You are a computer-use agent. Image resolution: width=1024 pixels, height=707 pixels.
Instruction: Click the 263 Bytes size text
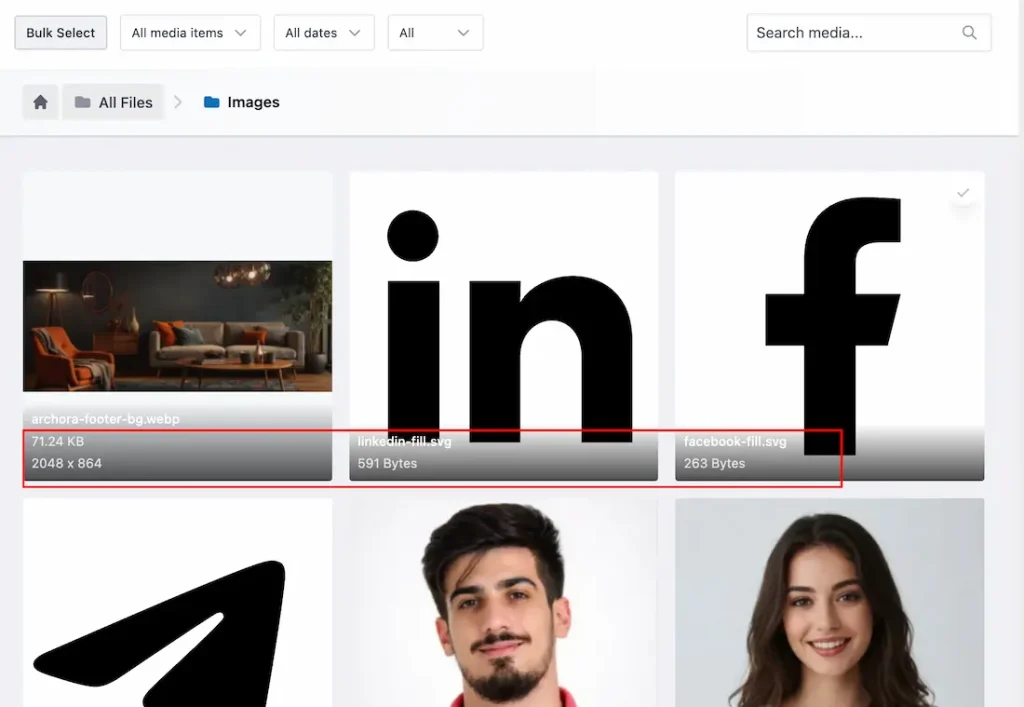tap(714, 463)
